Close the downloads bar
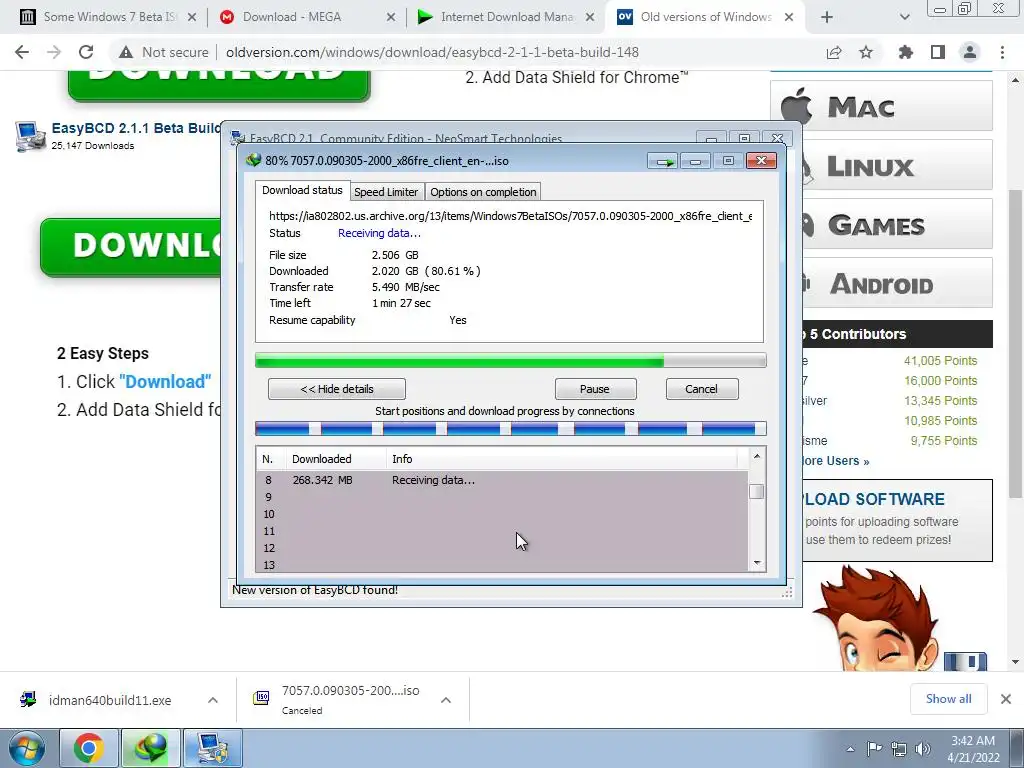Screen dimensions: 1024x768 (x=1006, y=699)
